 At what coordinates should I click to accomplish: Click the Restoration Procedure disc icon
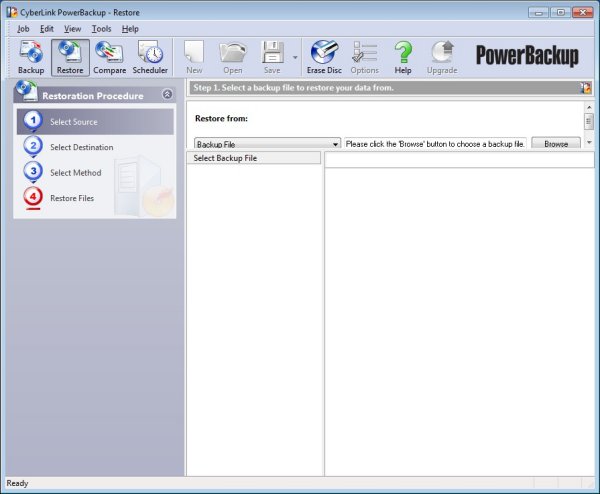click(27, 91)
